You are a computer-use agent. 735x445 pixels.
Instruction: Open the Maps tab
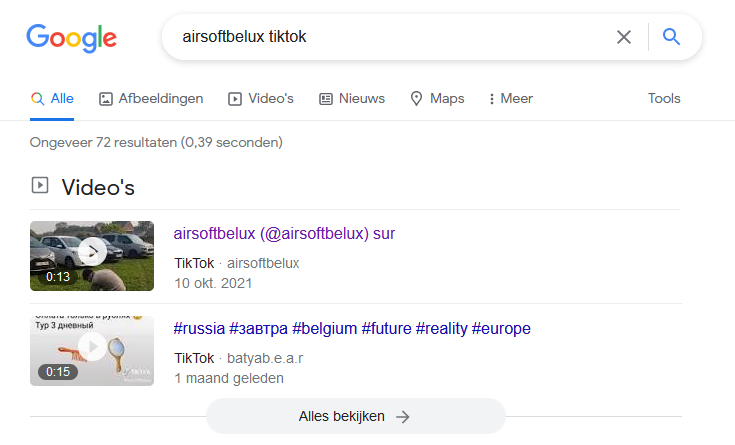(x=437, y=98)
